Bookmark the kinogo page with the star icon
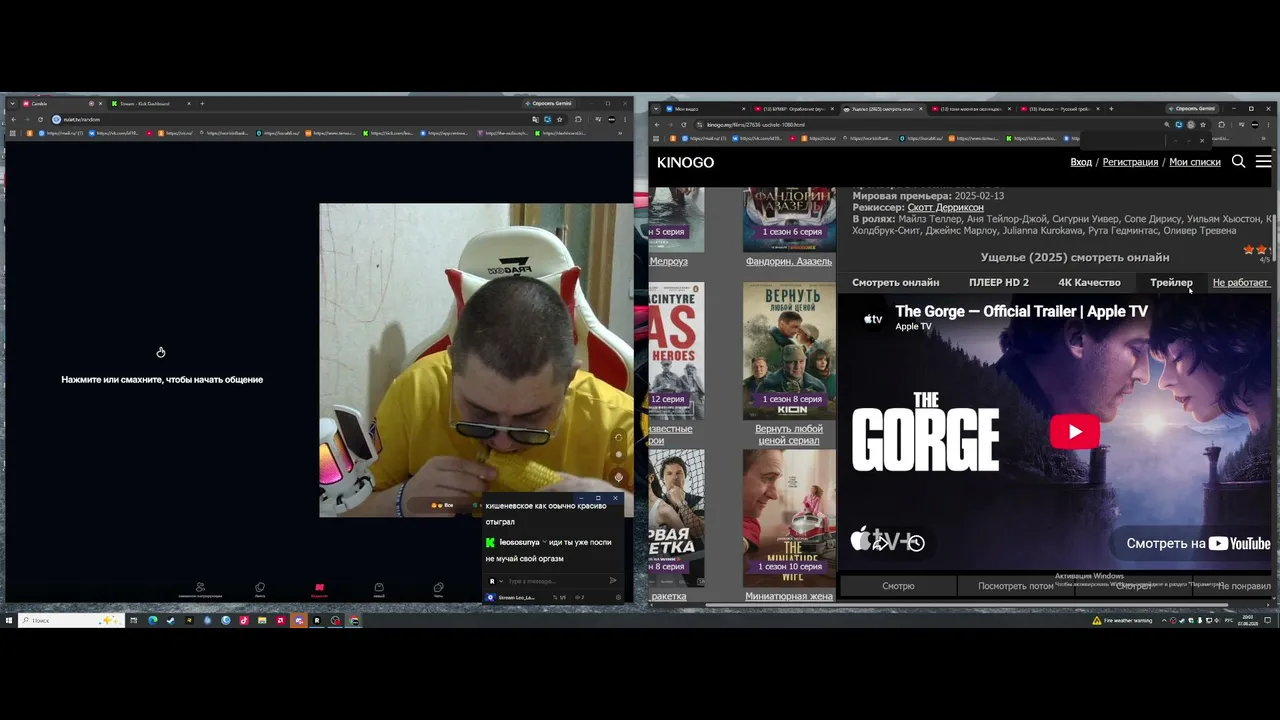The height and width of the screenshot is (720, 1280). coord(1203,125)
